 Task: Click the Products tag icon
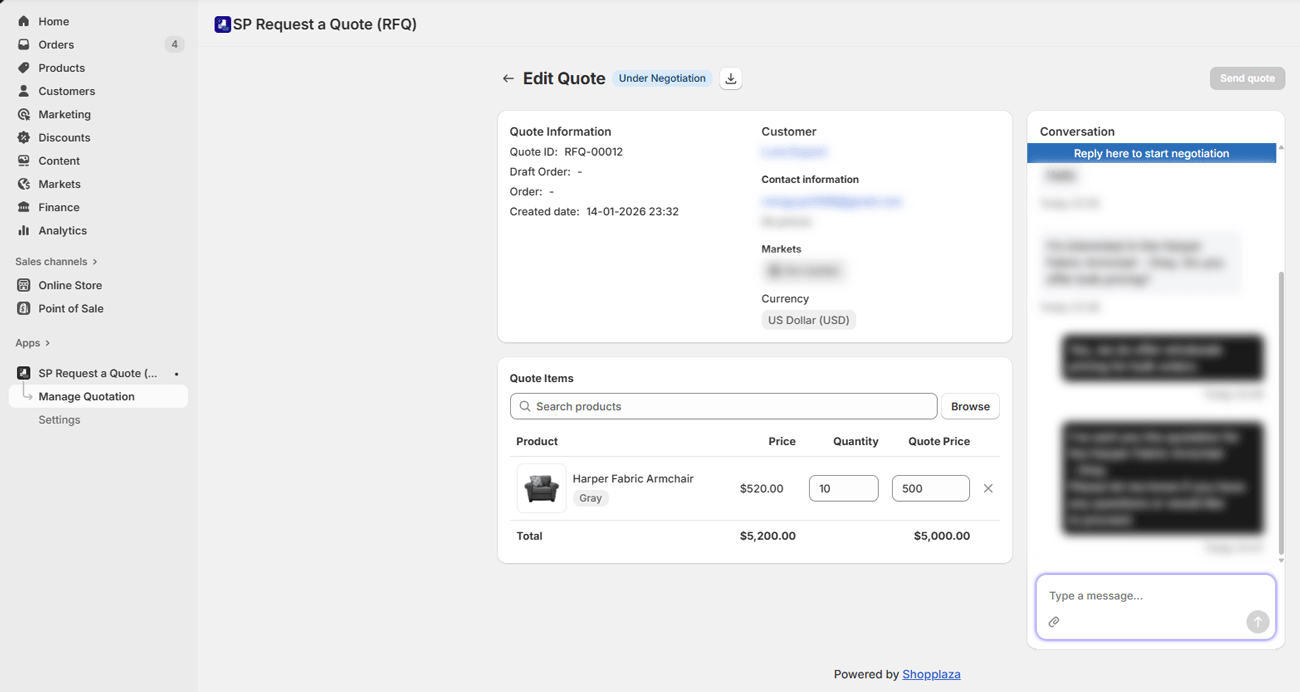[22, 67]
